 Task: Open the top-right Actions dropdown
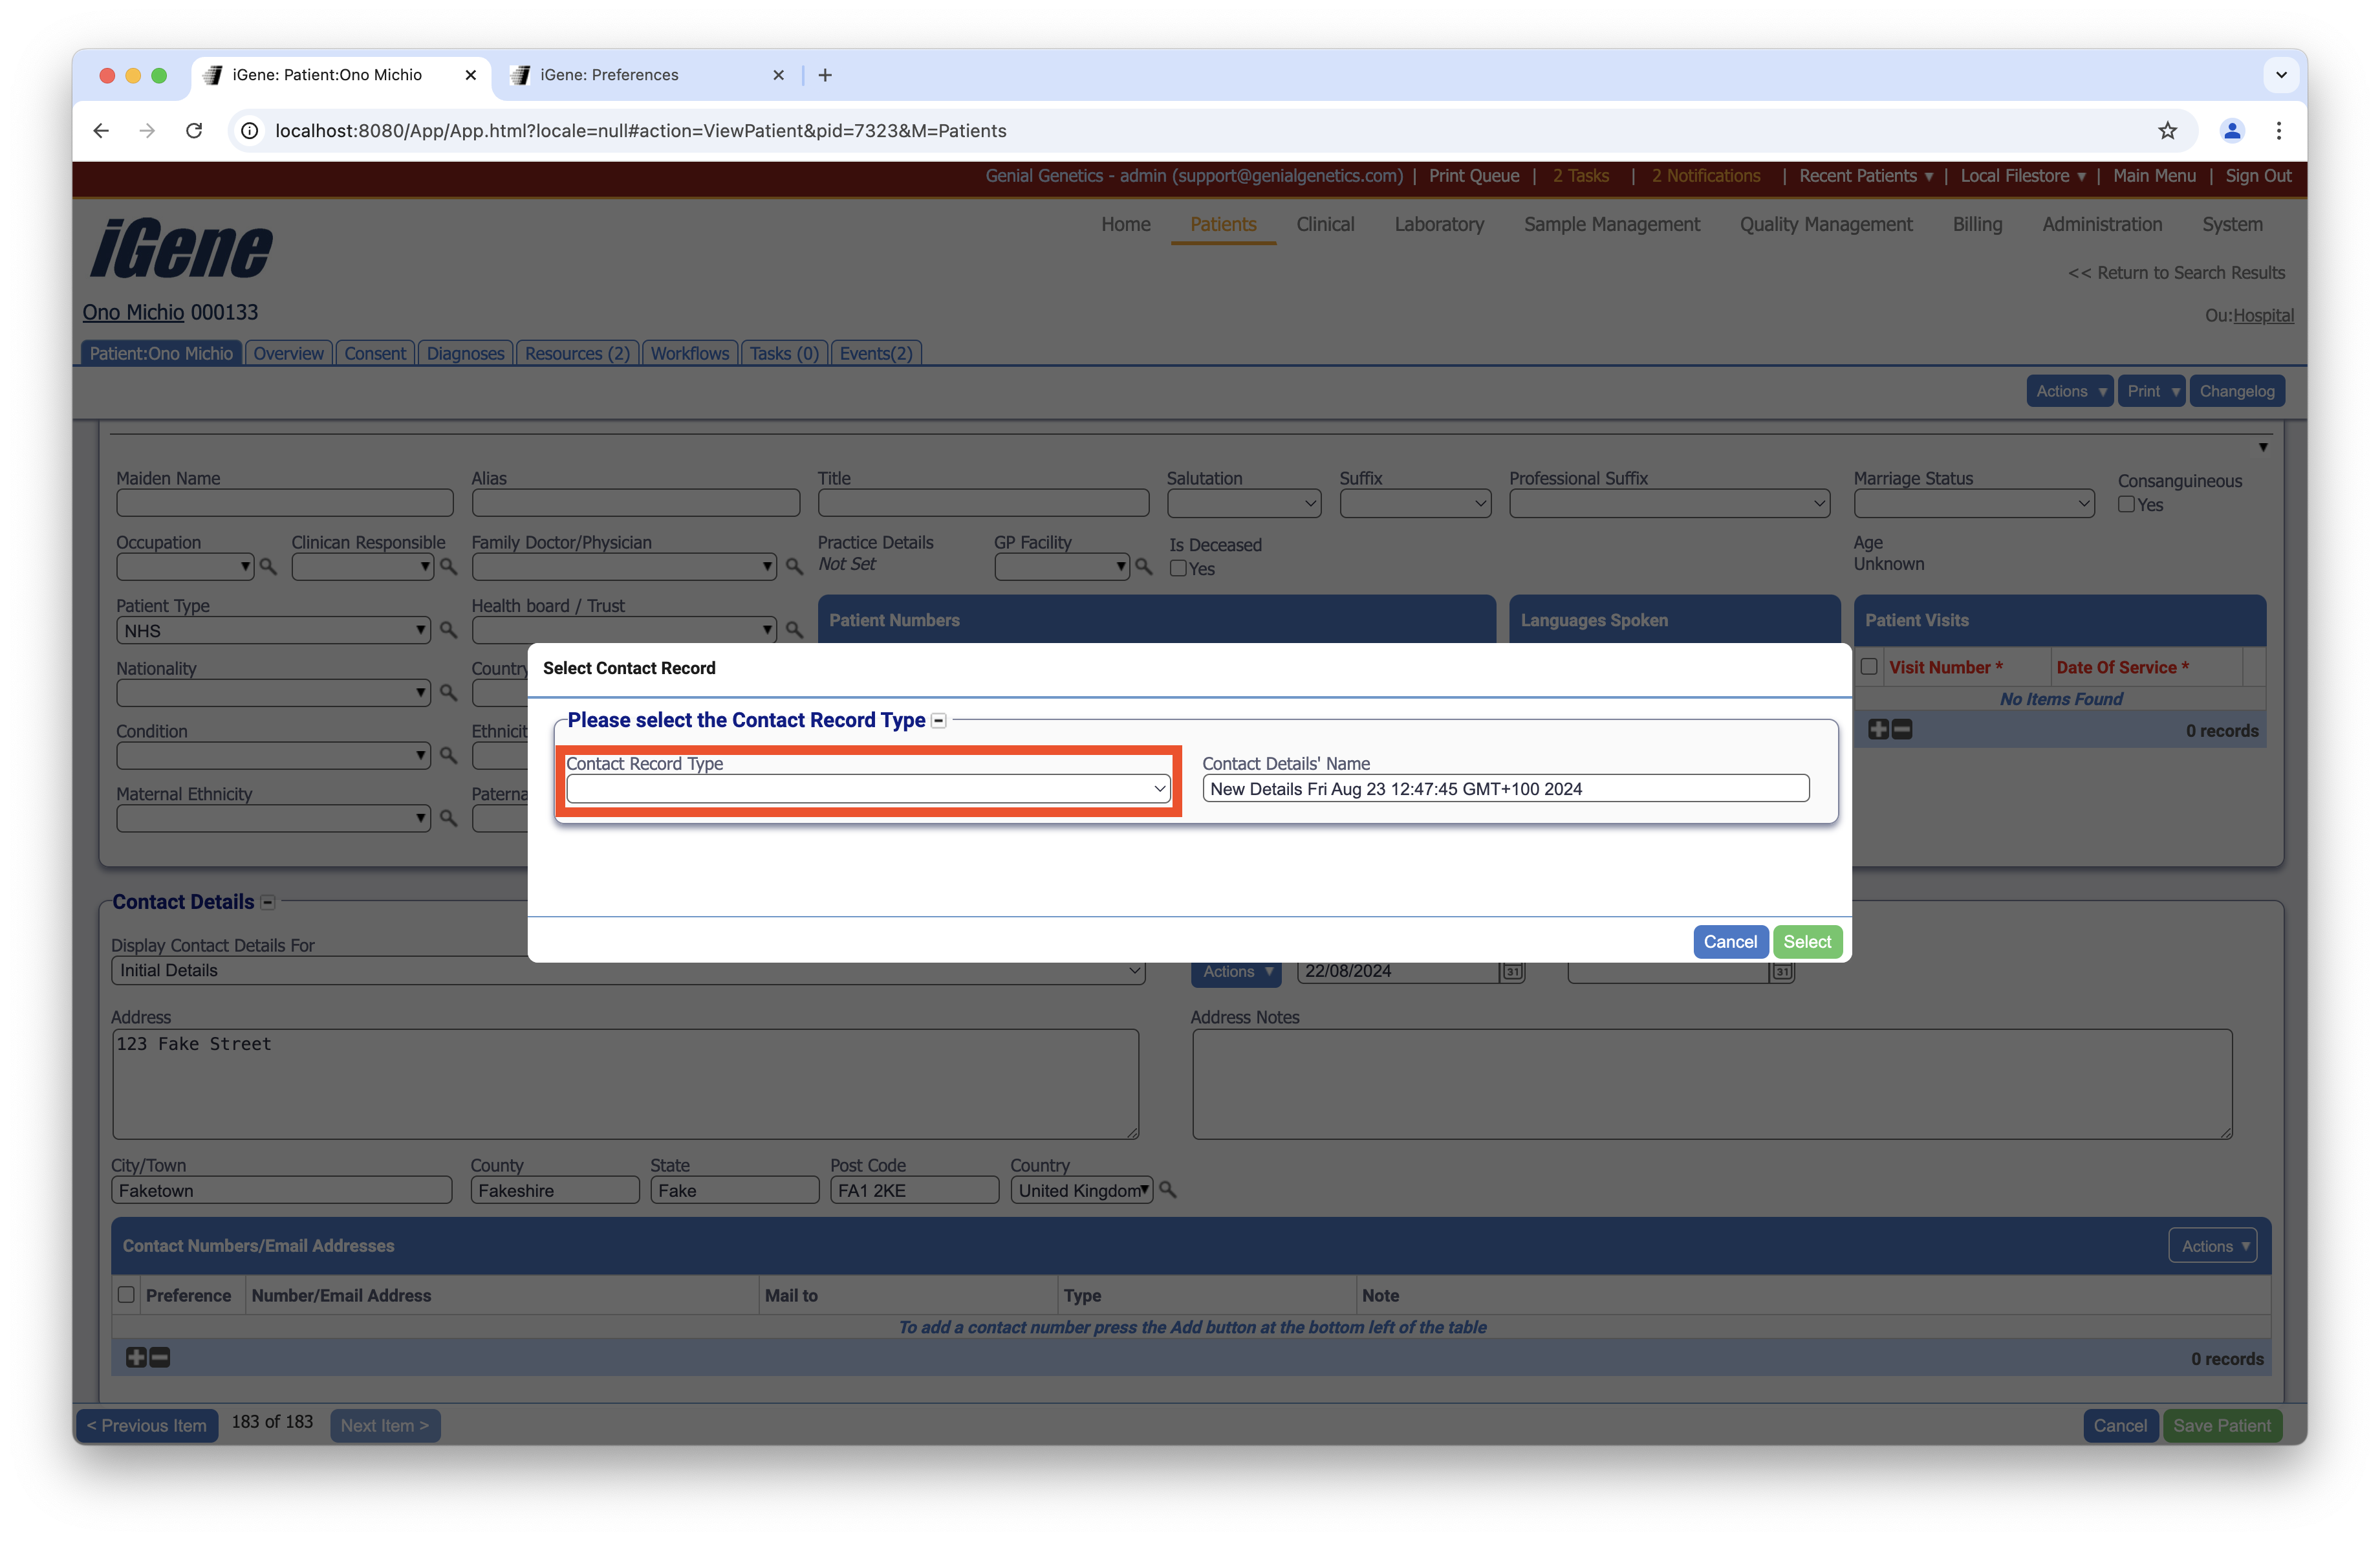click(x=2070, y=392)
